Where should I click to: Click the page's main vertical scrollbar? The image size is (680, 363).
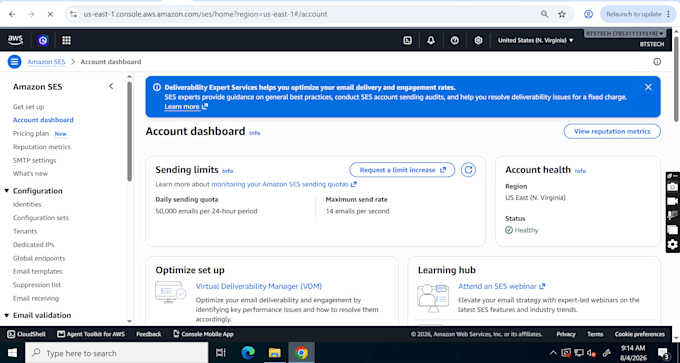(677, 78)
